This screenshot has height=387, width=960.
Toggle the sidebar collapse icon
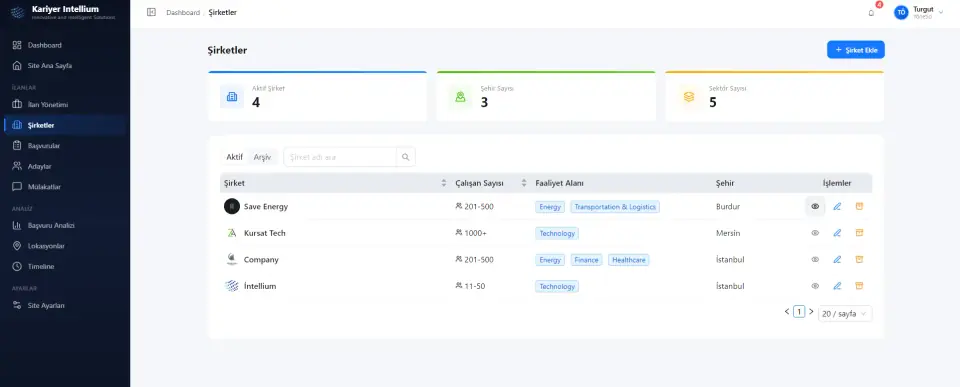(x=151, y=12)
